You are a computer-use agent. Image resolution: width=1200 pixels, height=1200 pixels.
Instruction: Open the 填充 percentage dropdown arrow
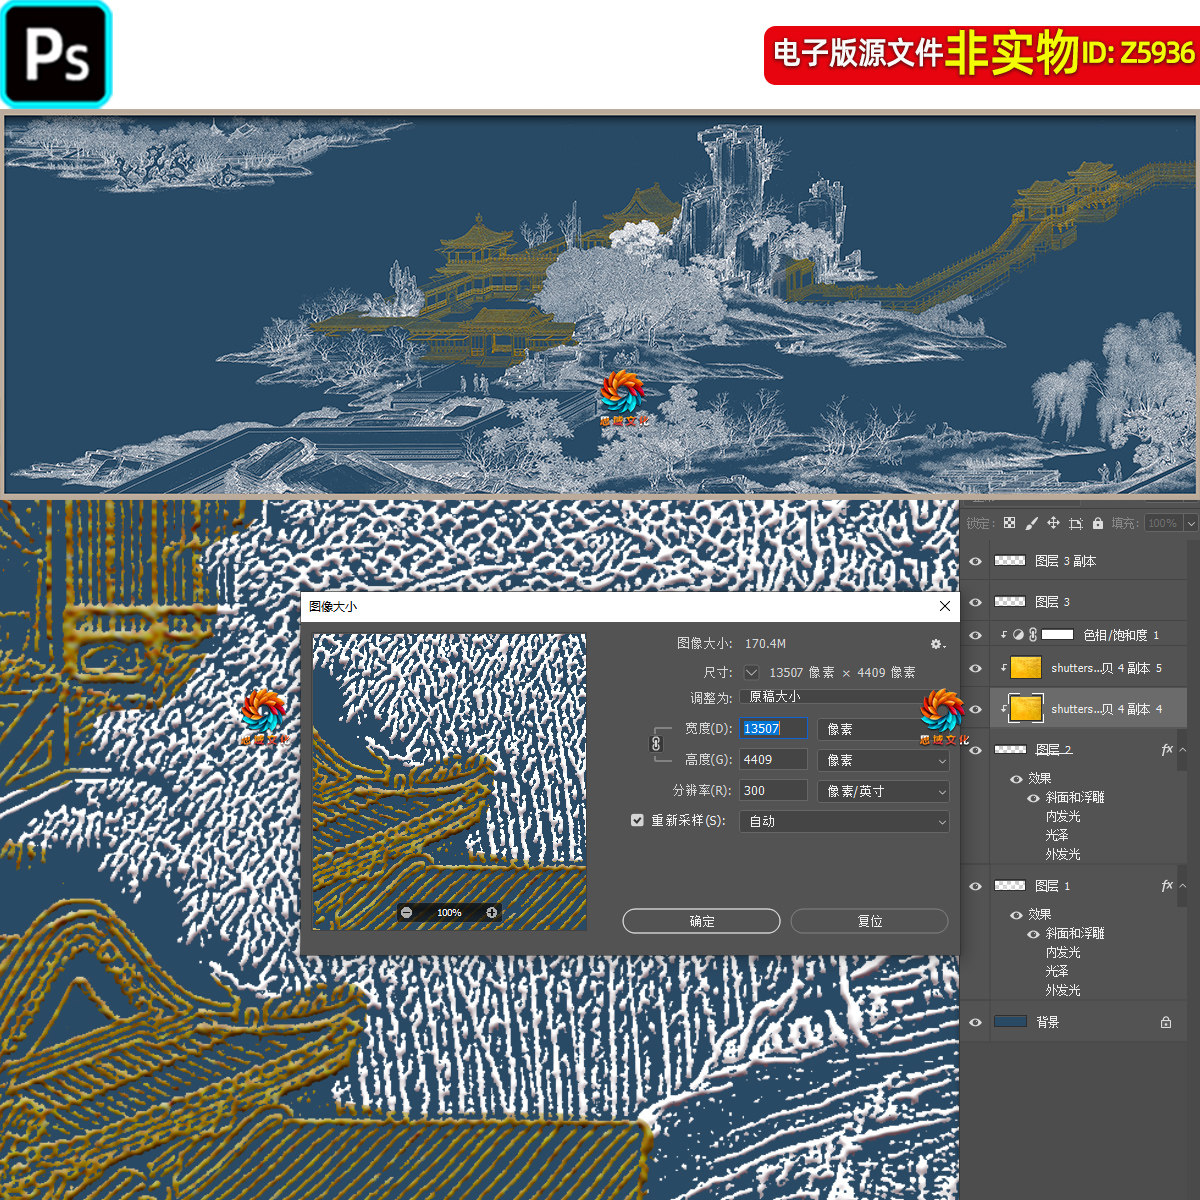click(x=1191, y=523)
